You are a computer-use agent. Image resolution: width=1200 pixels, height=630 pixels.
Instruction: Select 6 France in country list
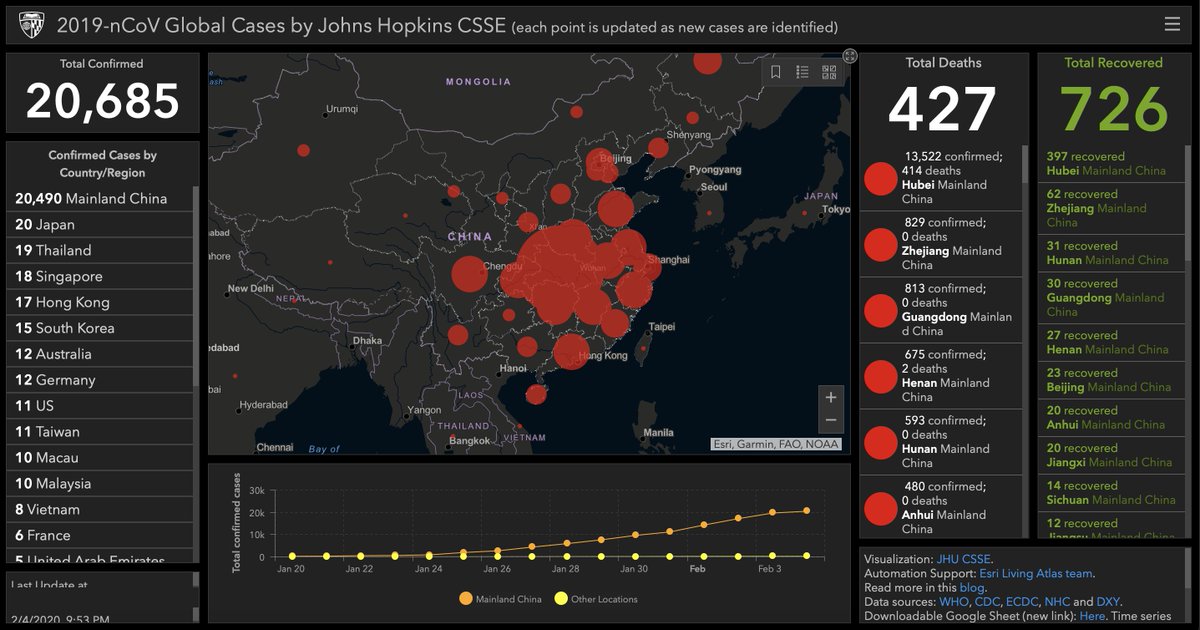(99, 536)
